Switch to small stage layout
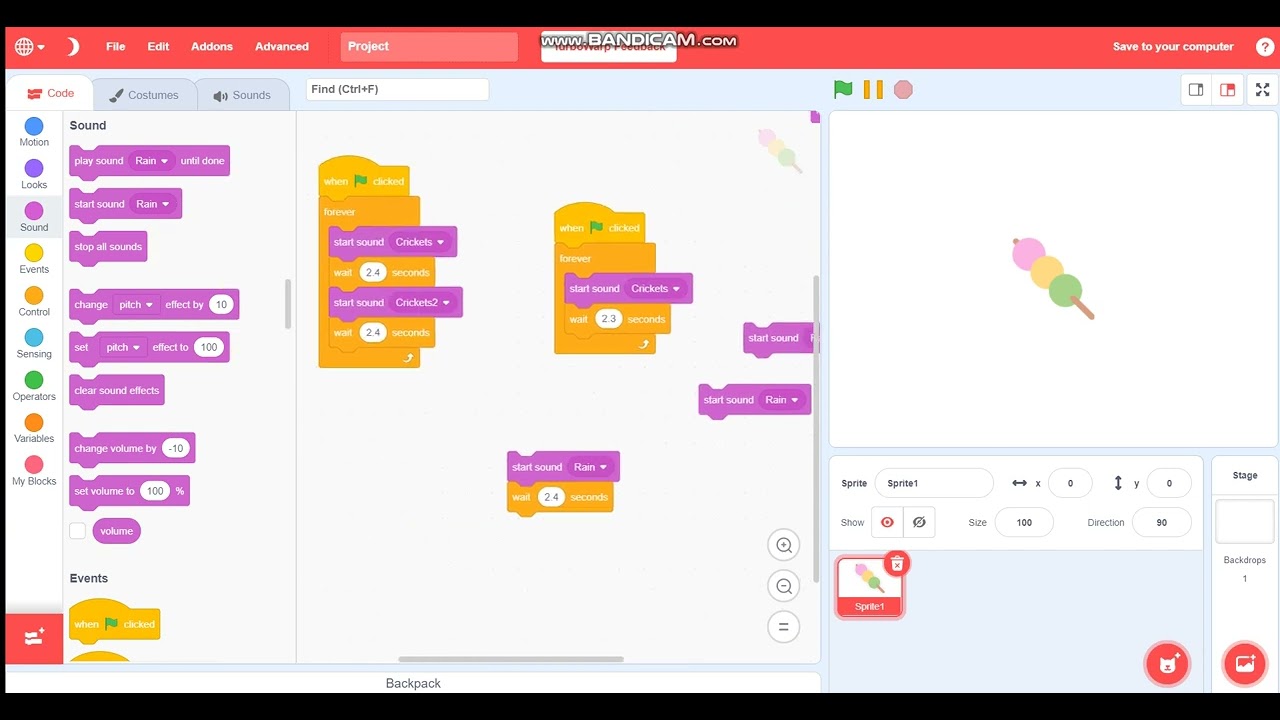The height and width of the screenshot is (720, 1280). tap(1195, 89)
